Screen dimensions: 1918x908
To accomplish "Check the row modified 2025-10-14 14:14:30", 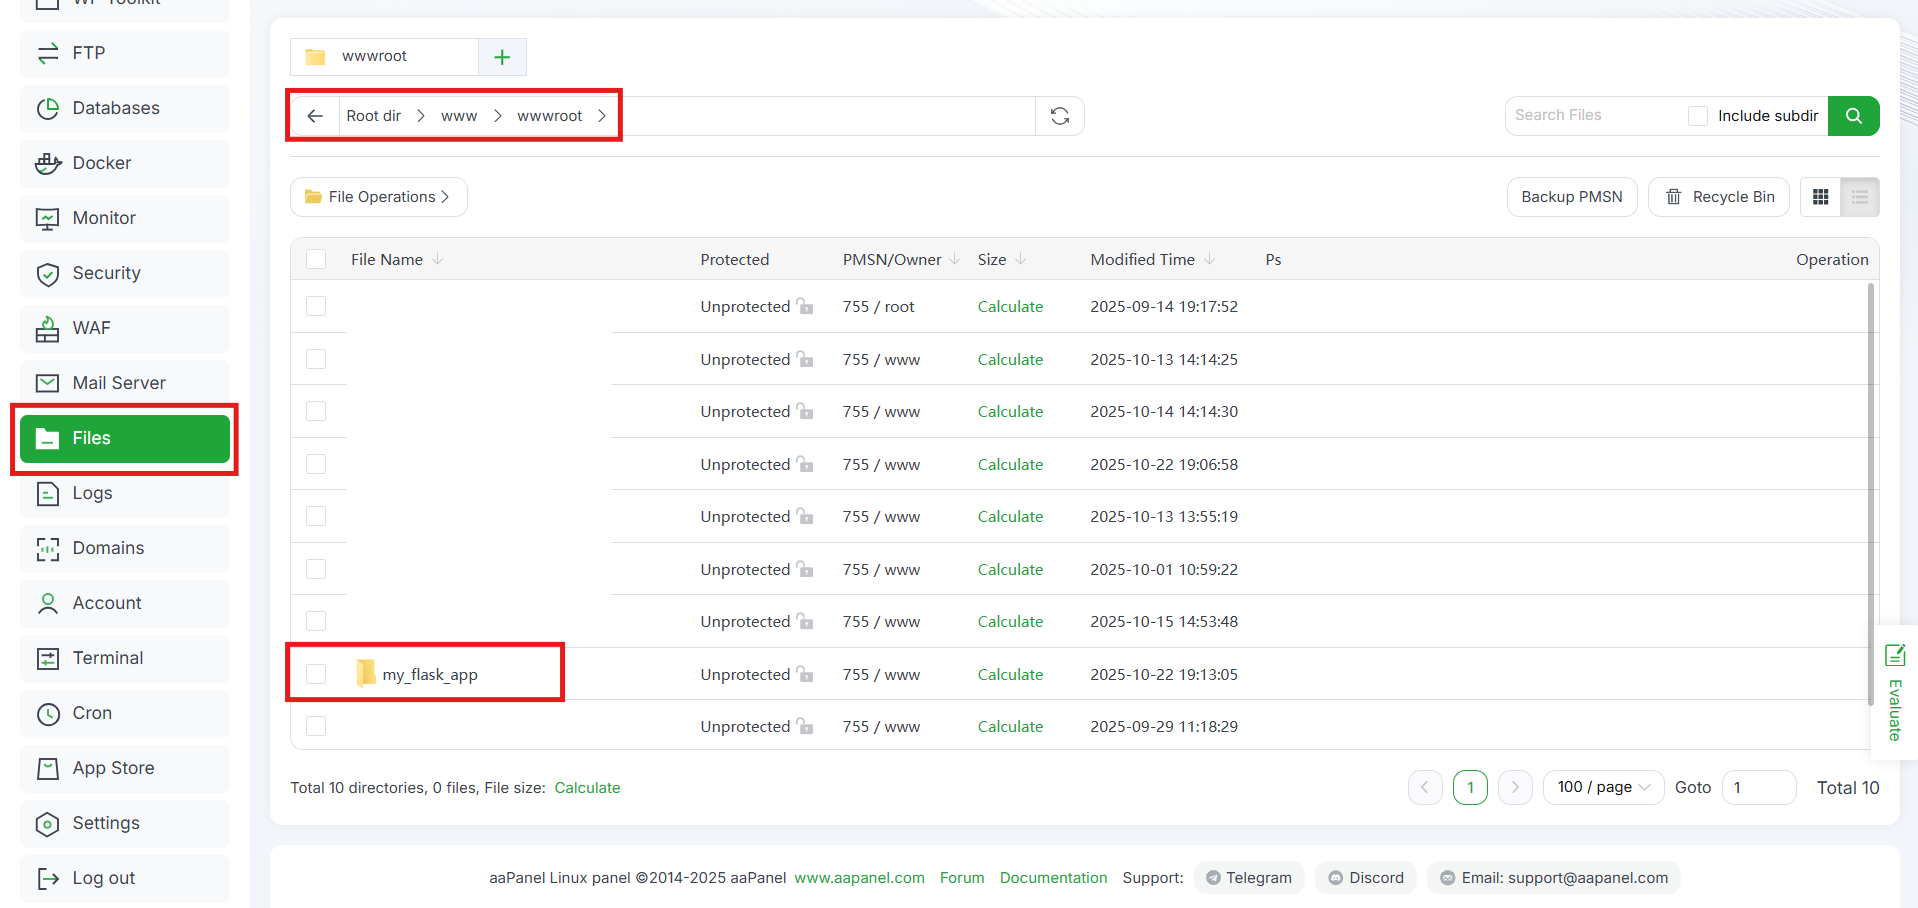I will click(316, 411).
